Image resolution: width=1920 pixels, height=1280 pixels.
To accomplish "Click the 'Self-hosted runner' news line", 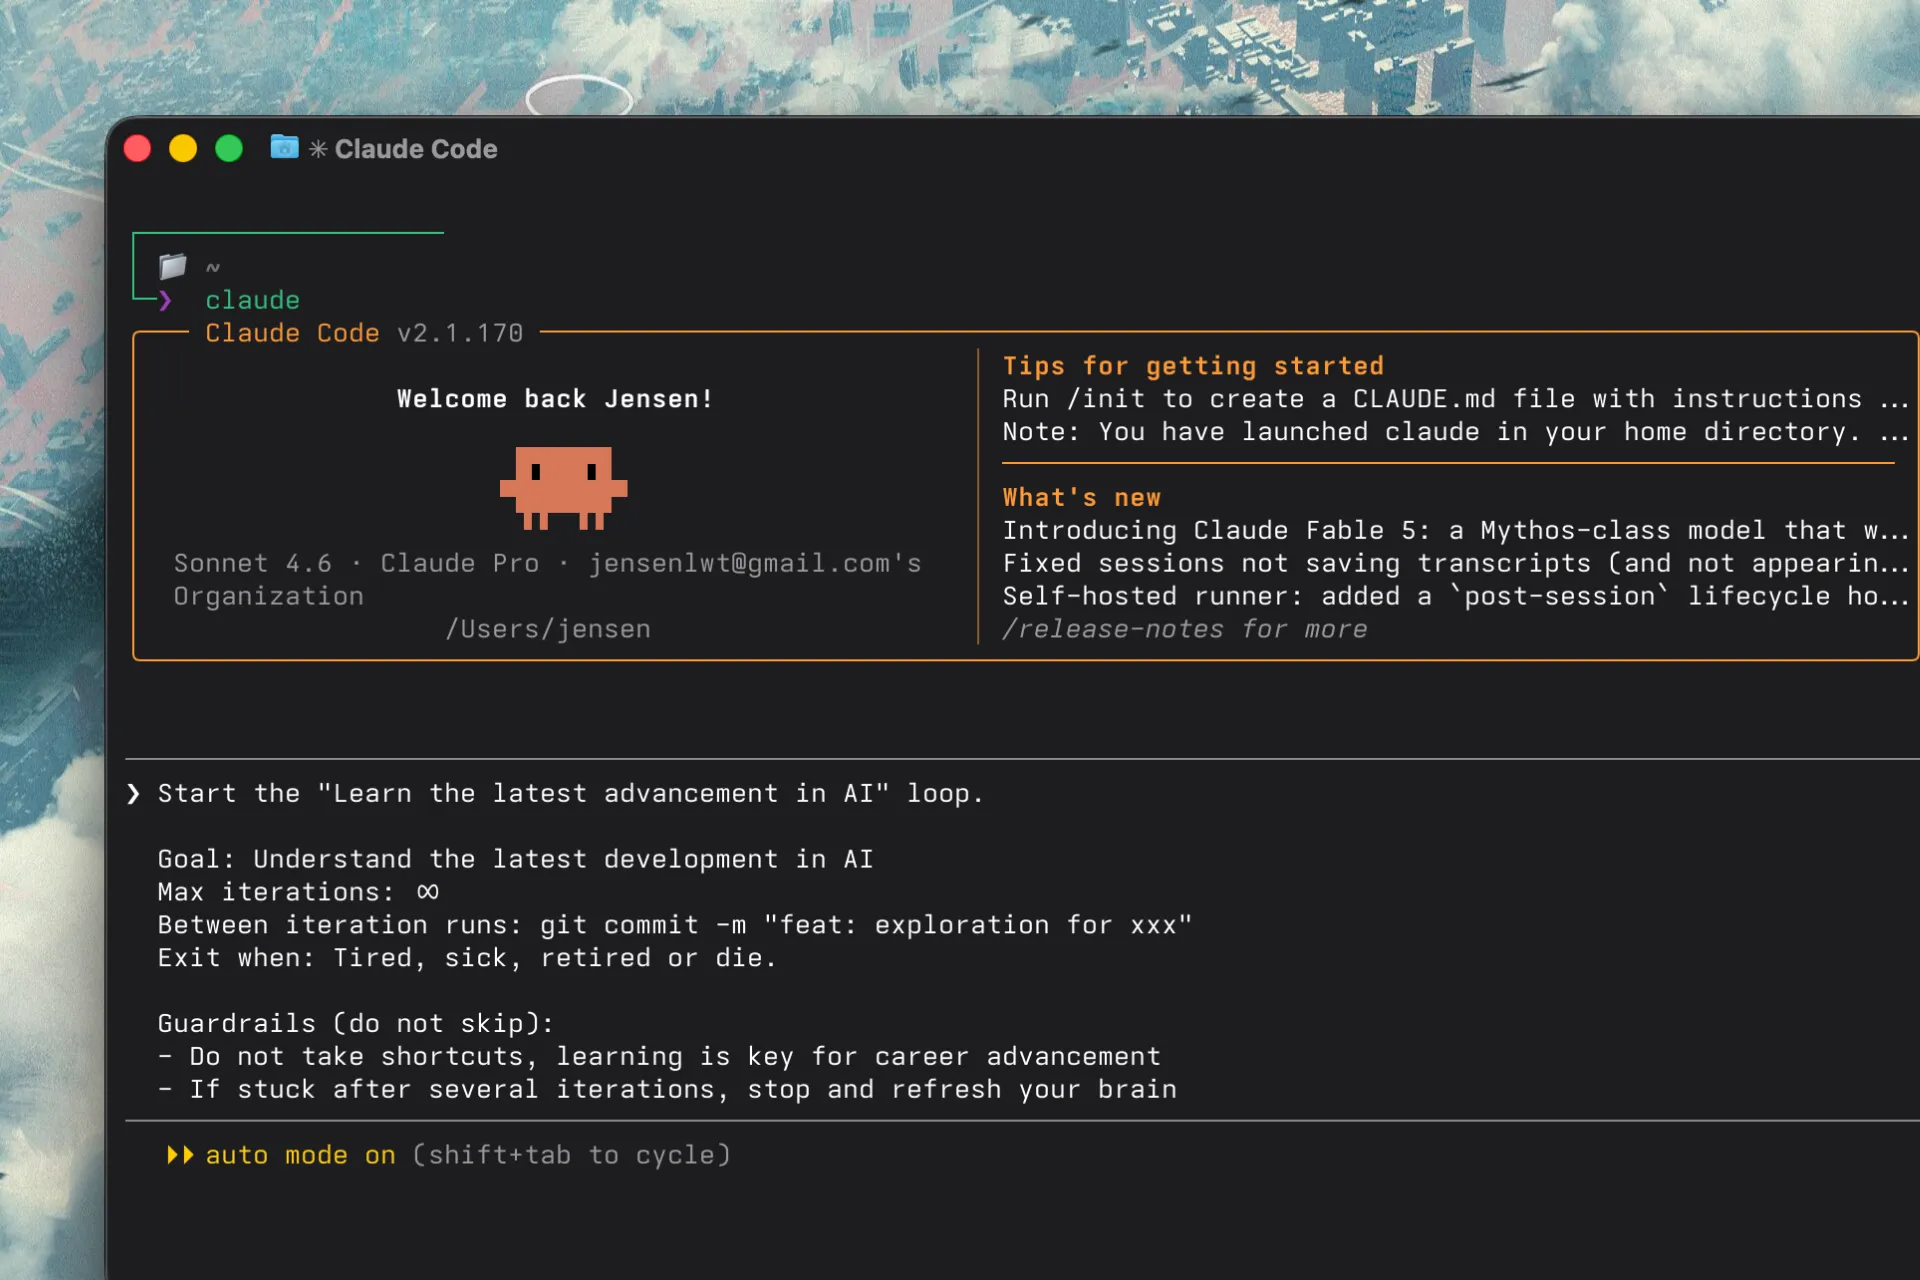I will (x=1456, y=597).
